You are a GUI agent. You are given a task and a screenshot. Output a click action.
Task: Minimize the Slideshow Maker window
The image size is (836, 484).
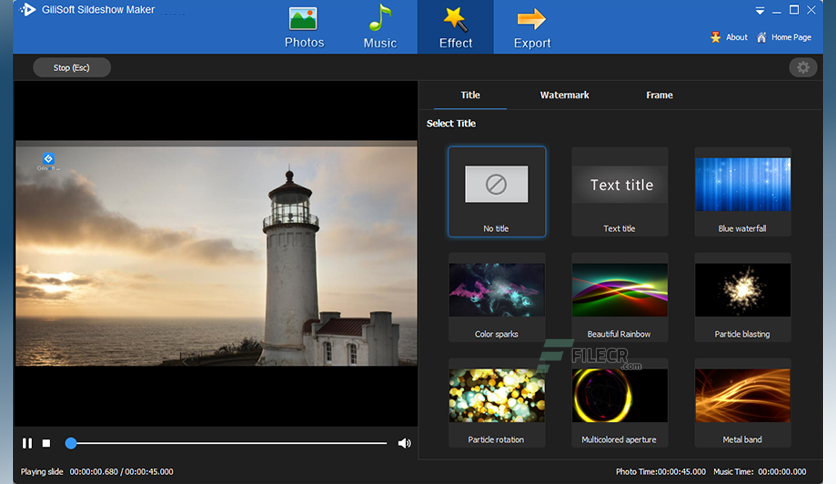pos(777,11)
